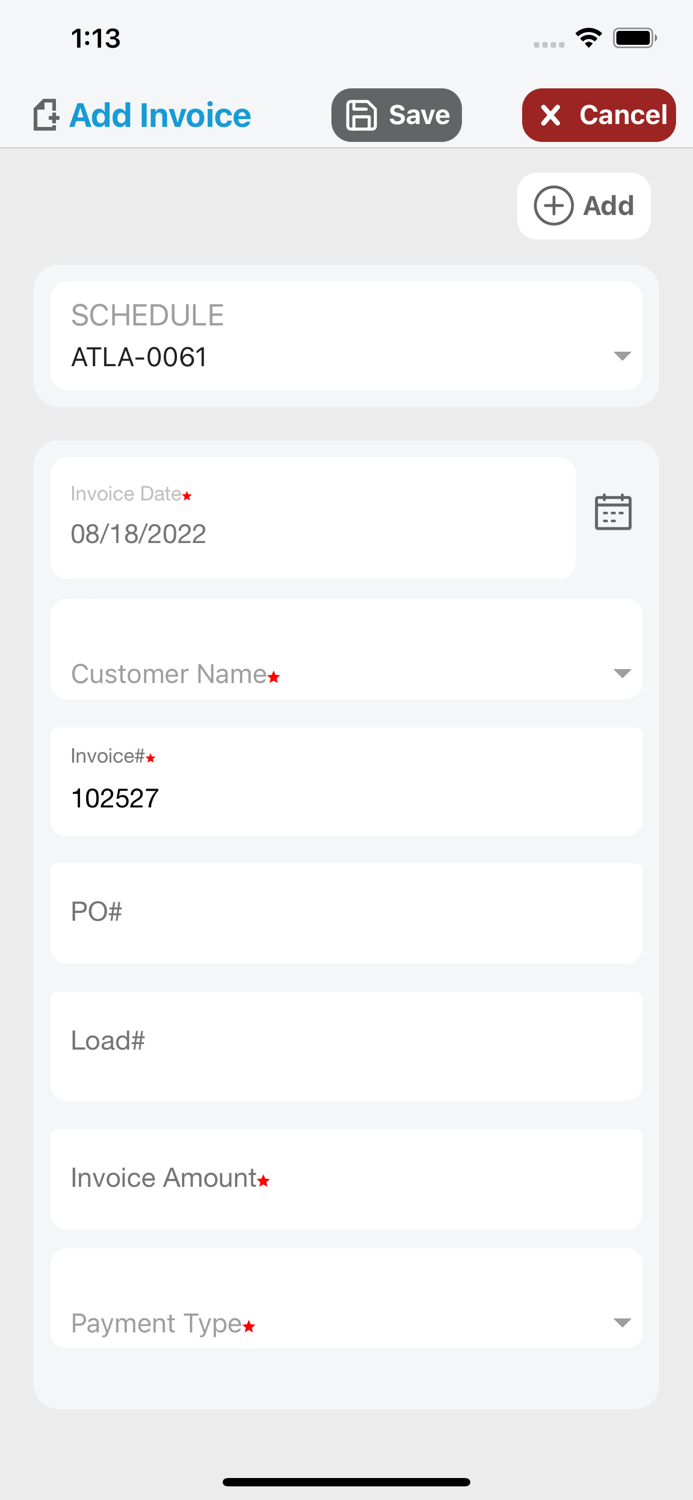Tap the chevron arrow on Customer Name field
Viewport: 693px width, 1500px height.
tap(622, 674)
